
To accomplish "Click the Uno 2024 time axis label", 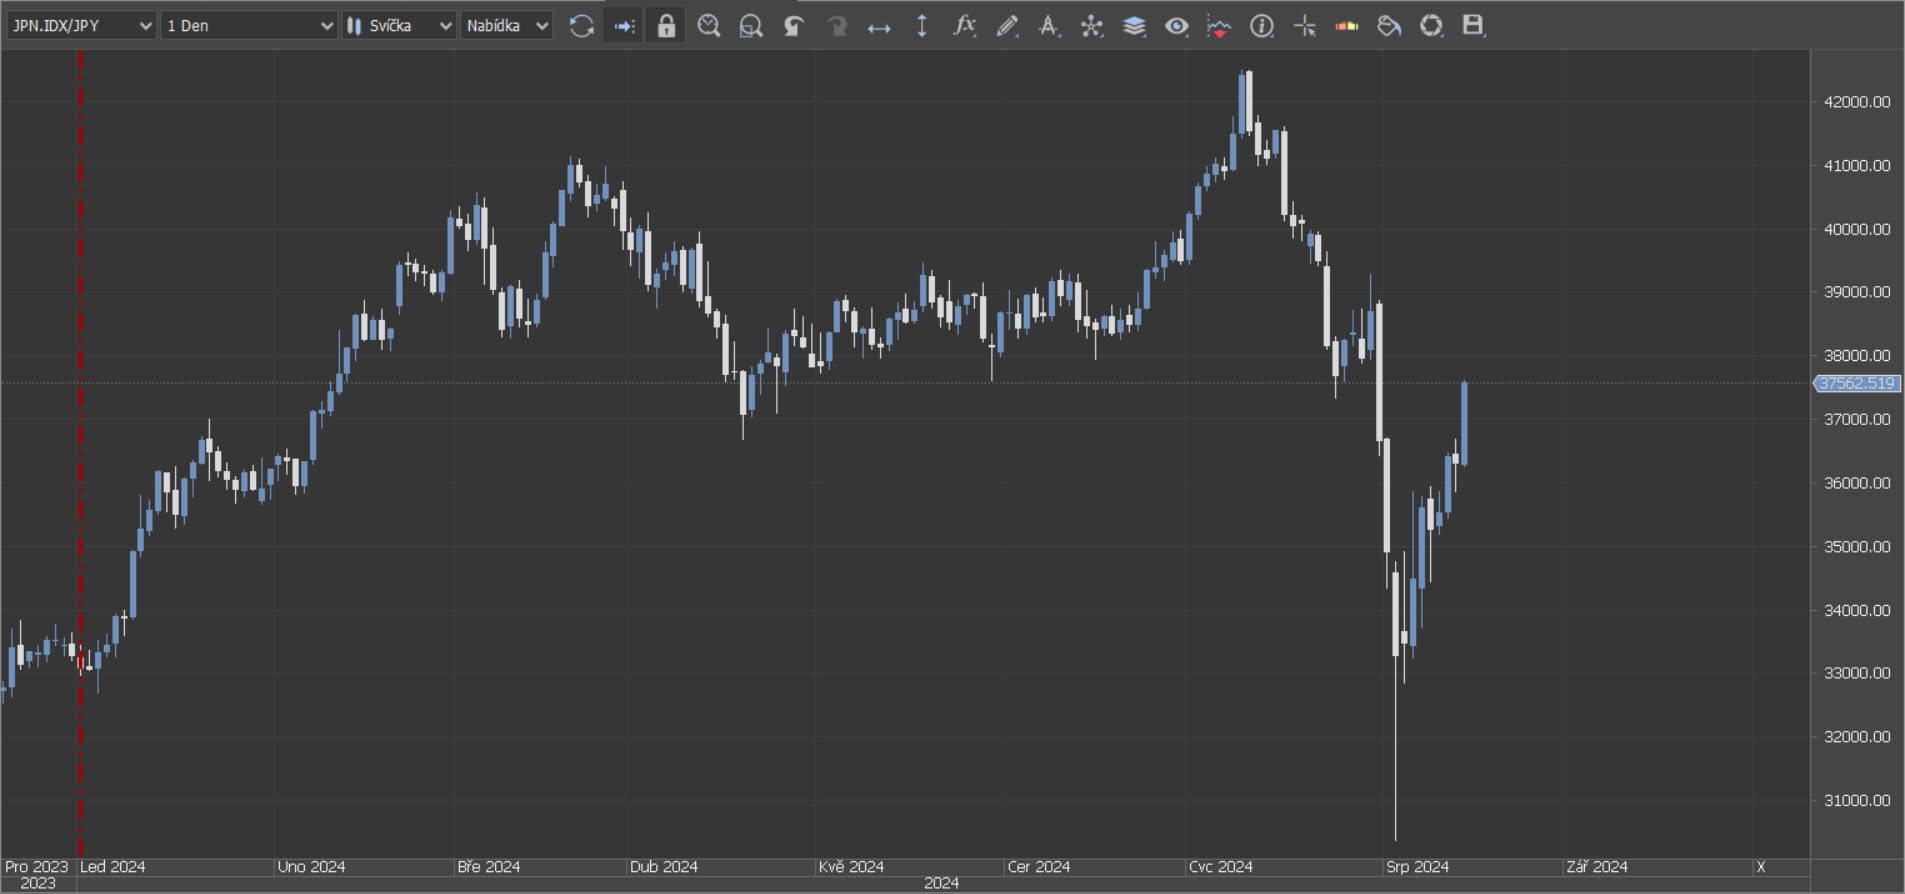I will (311, 867).
